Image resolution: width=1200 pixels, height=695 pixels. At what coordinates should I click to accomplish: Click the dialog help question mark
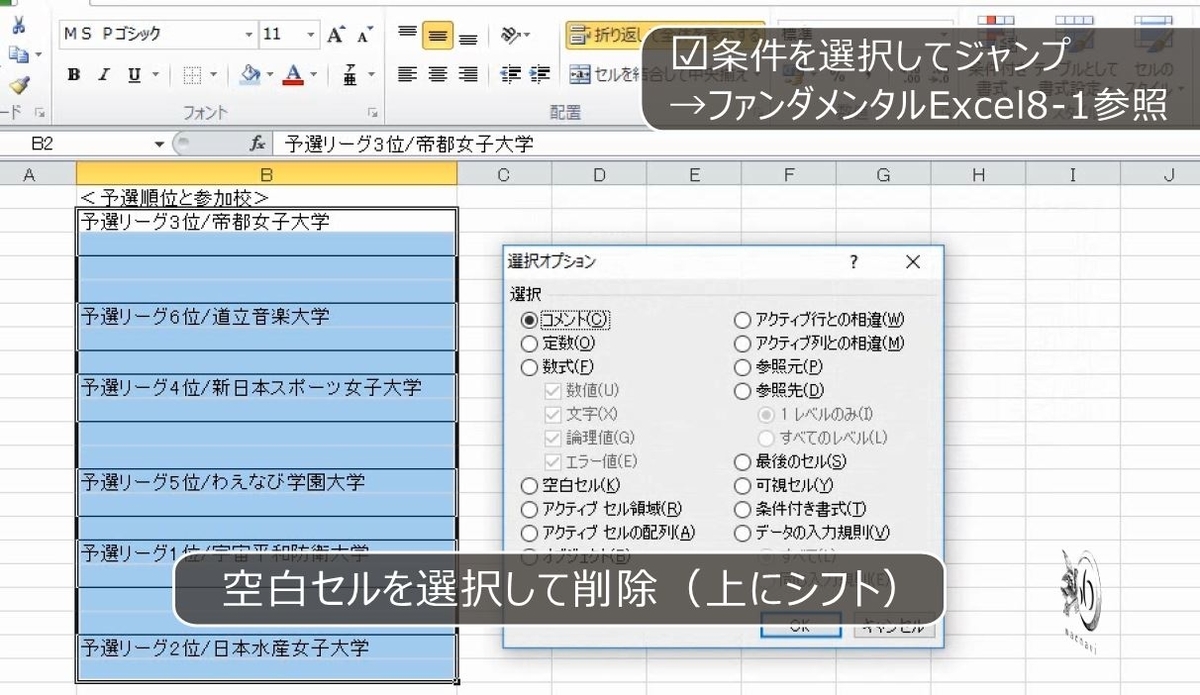point(853,262)
